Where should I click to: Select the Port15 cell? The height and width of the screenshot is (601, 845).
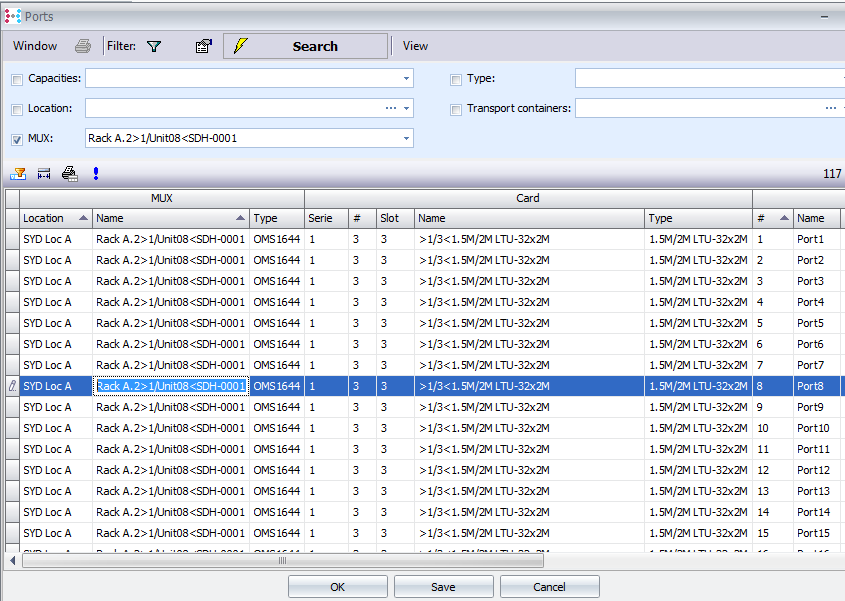tap(818, 534)
